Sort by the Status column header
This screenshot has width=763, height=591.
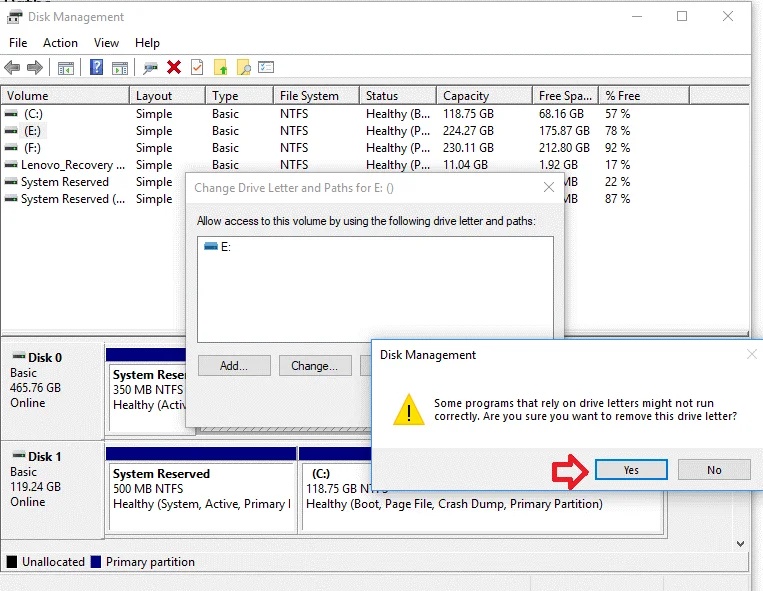point(398,96)
